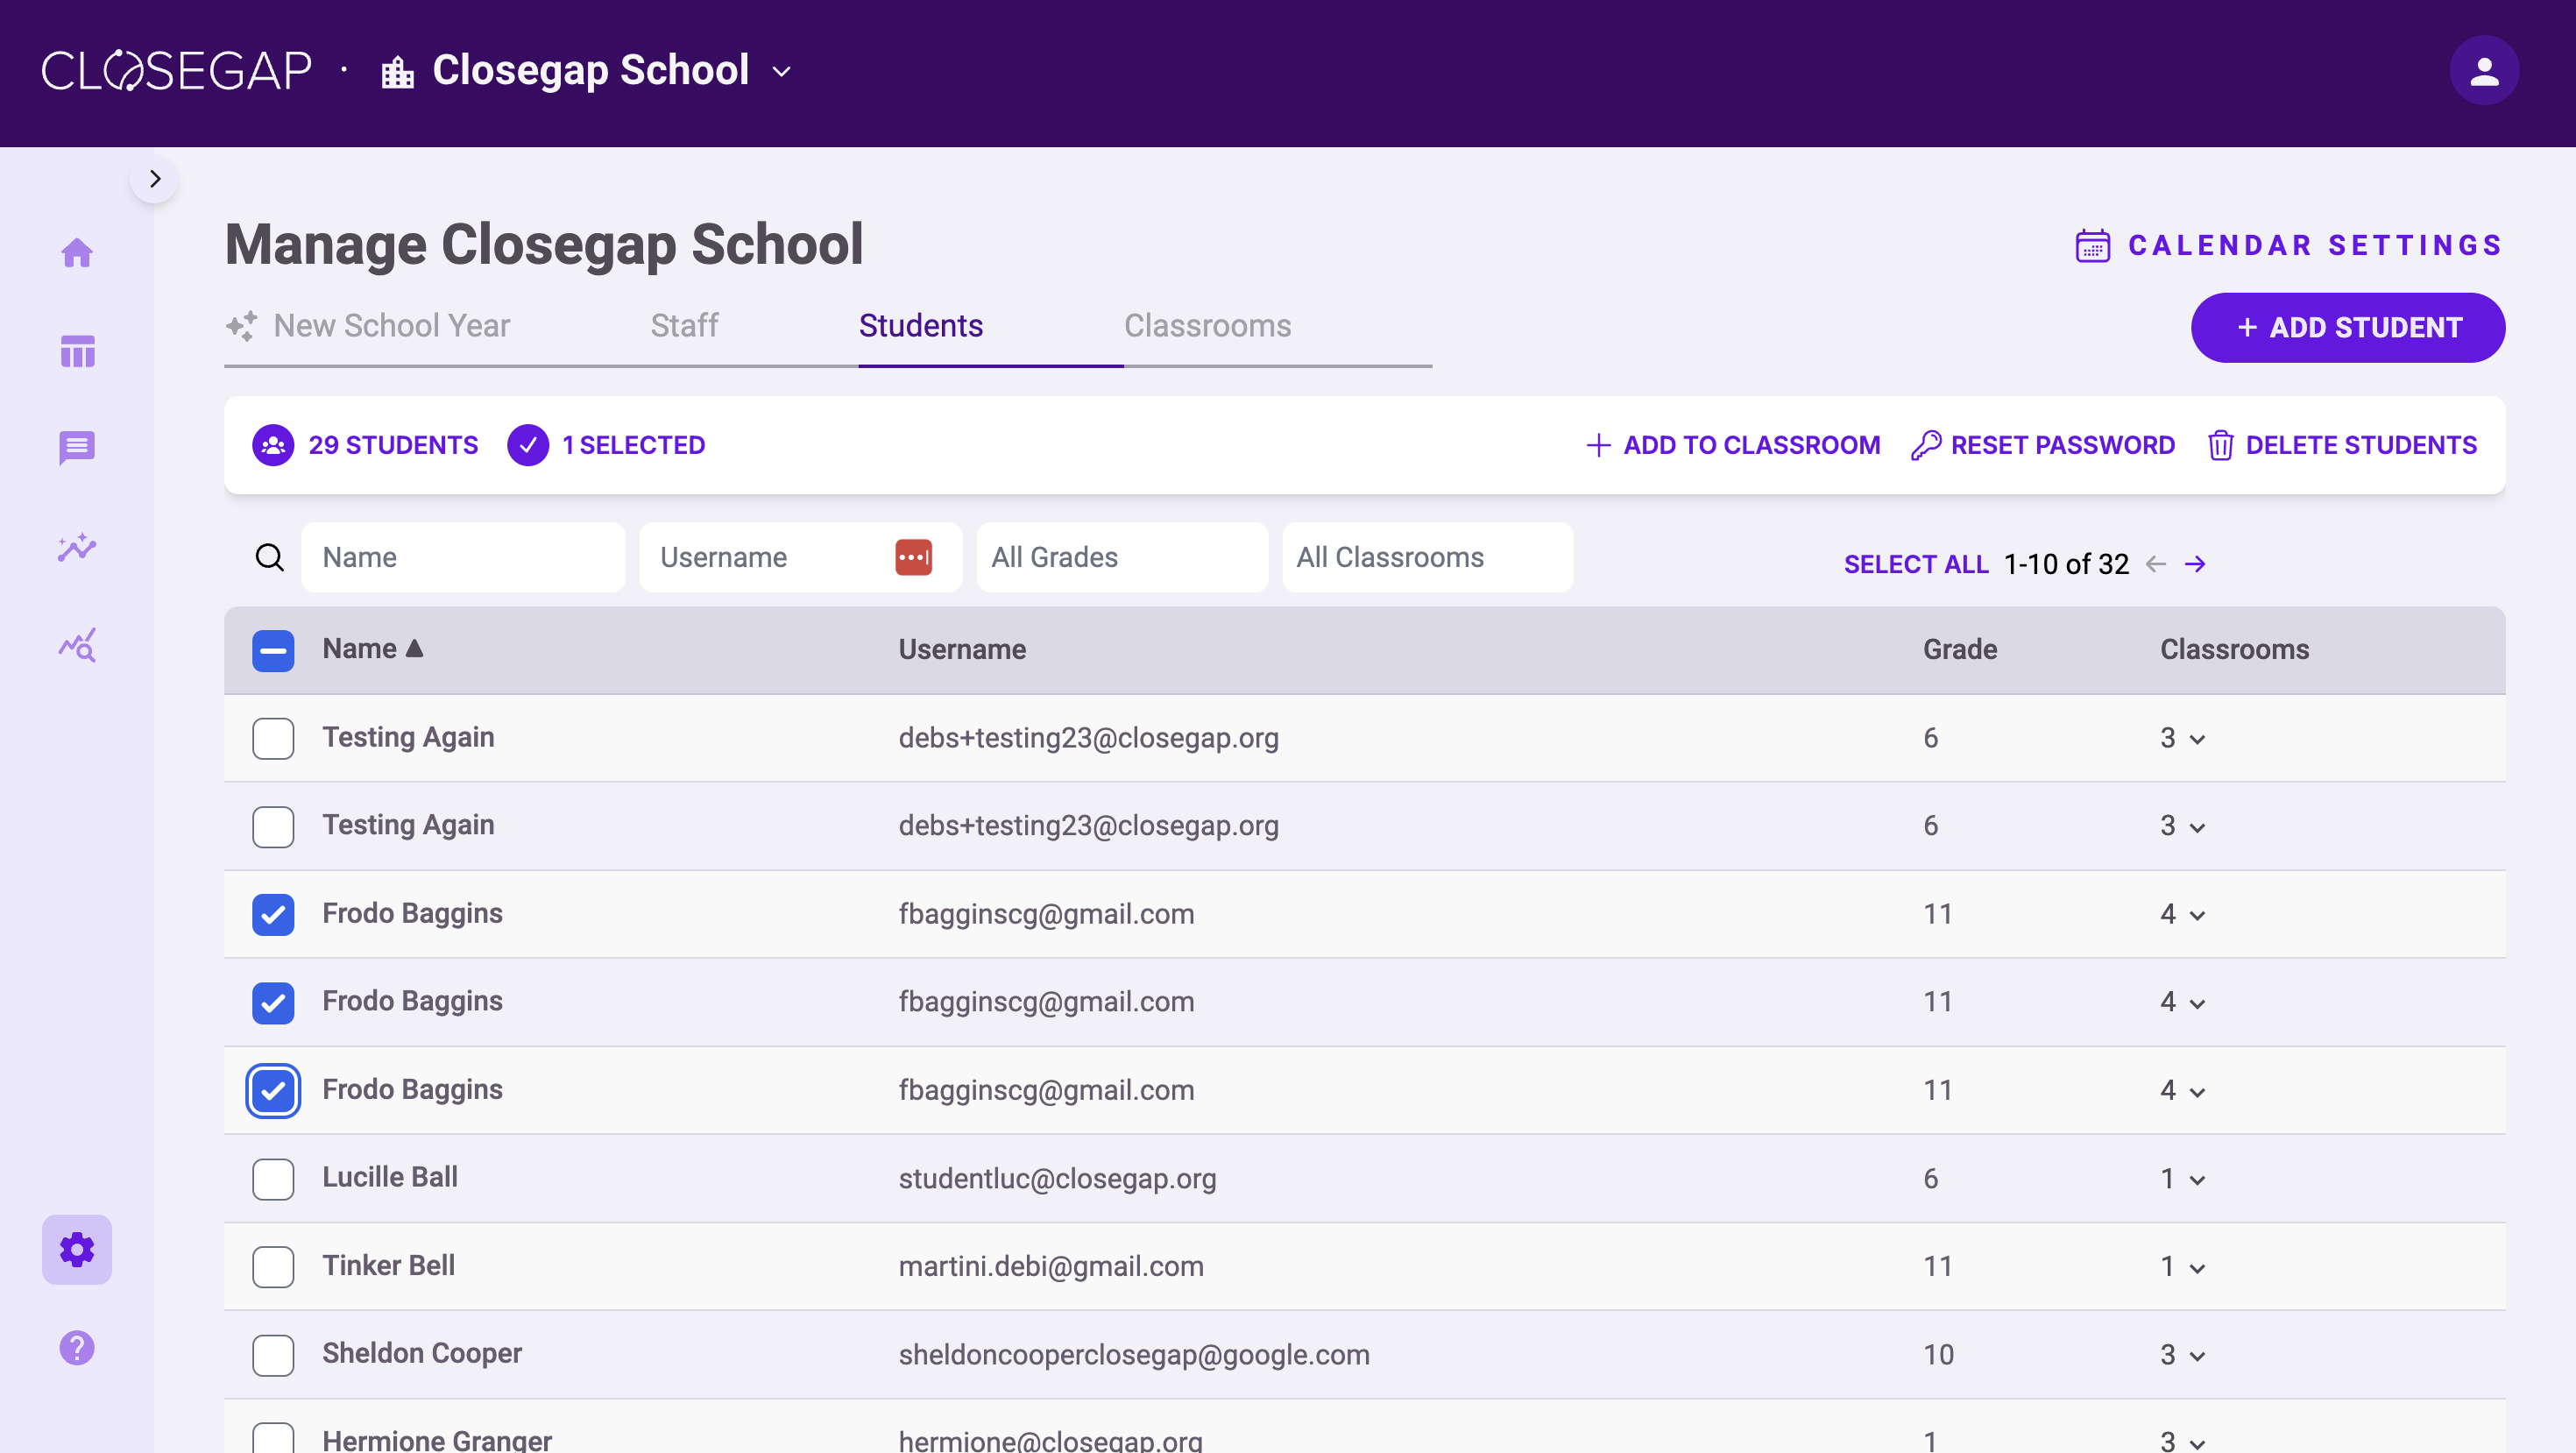Select the Sheldon Cooper checkbox
This screenshot has width=2576, height=1453.
click(273, 1354)
